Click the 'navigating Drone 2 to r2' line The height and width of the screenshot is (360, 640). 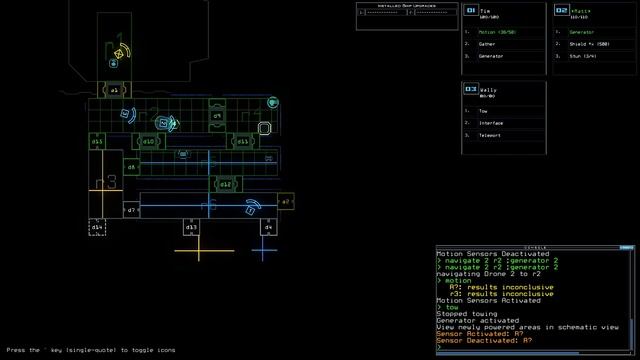[488, 274]
